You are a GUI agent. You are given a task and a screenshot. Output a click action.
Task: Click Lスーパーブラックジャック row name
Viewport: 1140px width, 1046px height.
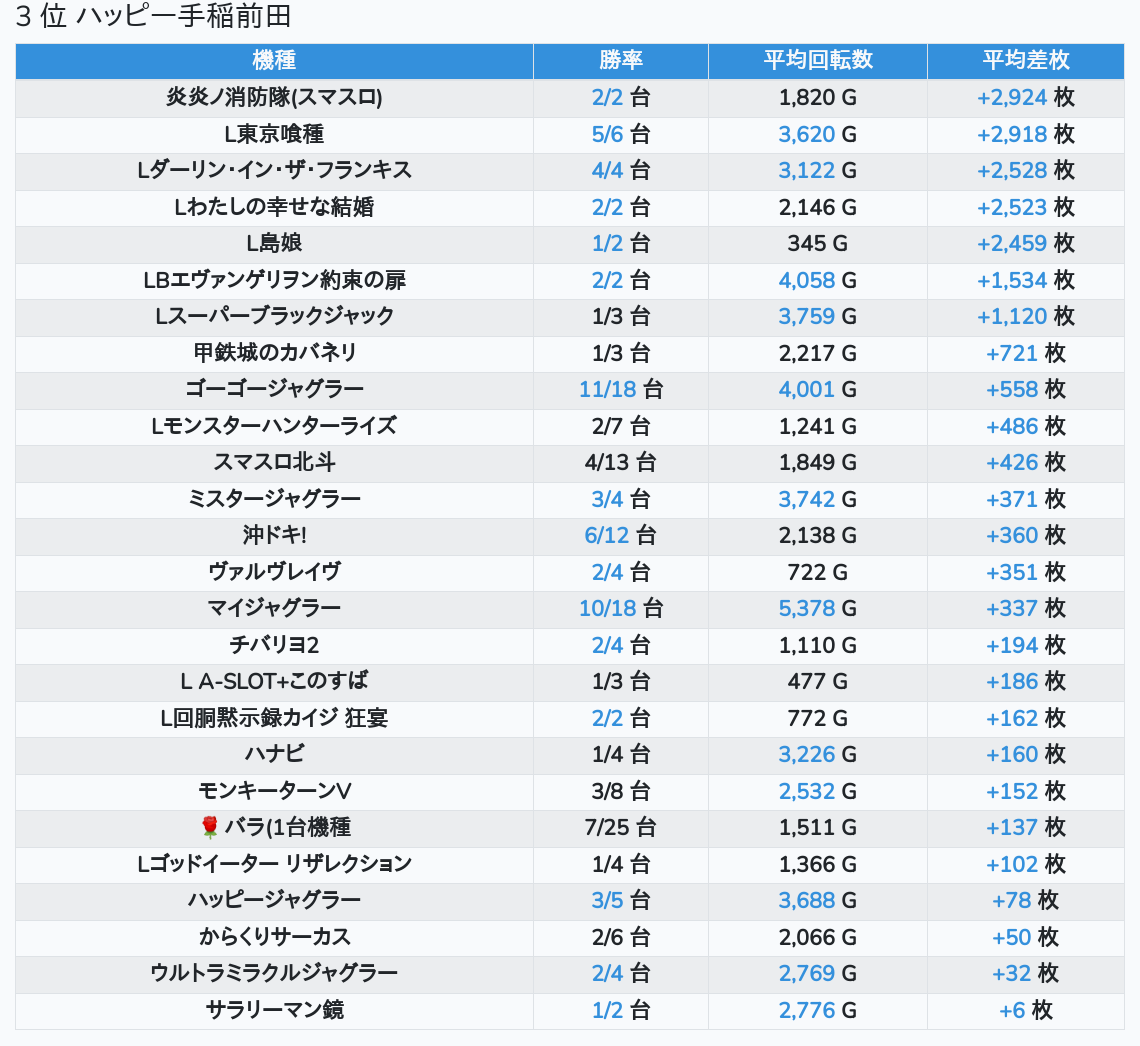pos(274,316)
